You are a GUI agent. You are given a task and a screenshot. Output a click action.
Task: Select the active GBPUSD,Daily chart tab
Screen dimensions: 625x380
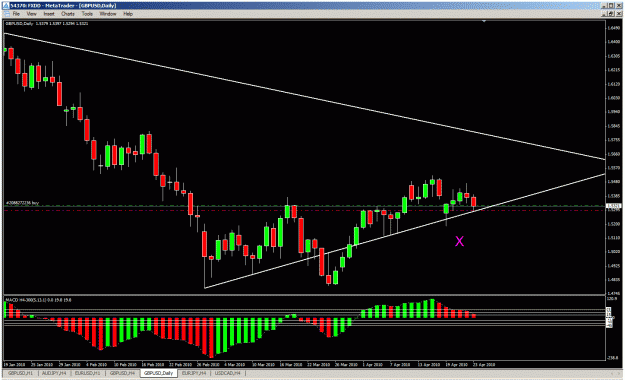[x=159, y=373]
